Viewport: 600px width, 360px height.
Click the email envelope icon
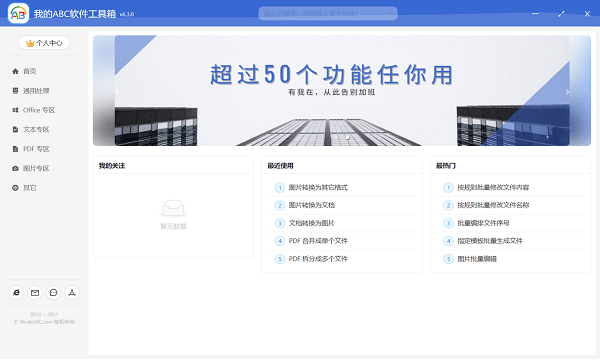pos(35,293)
